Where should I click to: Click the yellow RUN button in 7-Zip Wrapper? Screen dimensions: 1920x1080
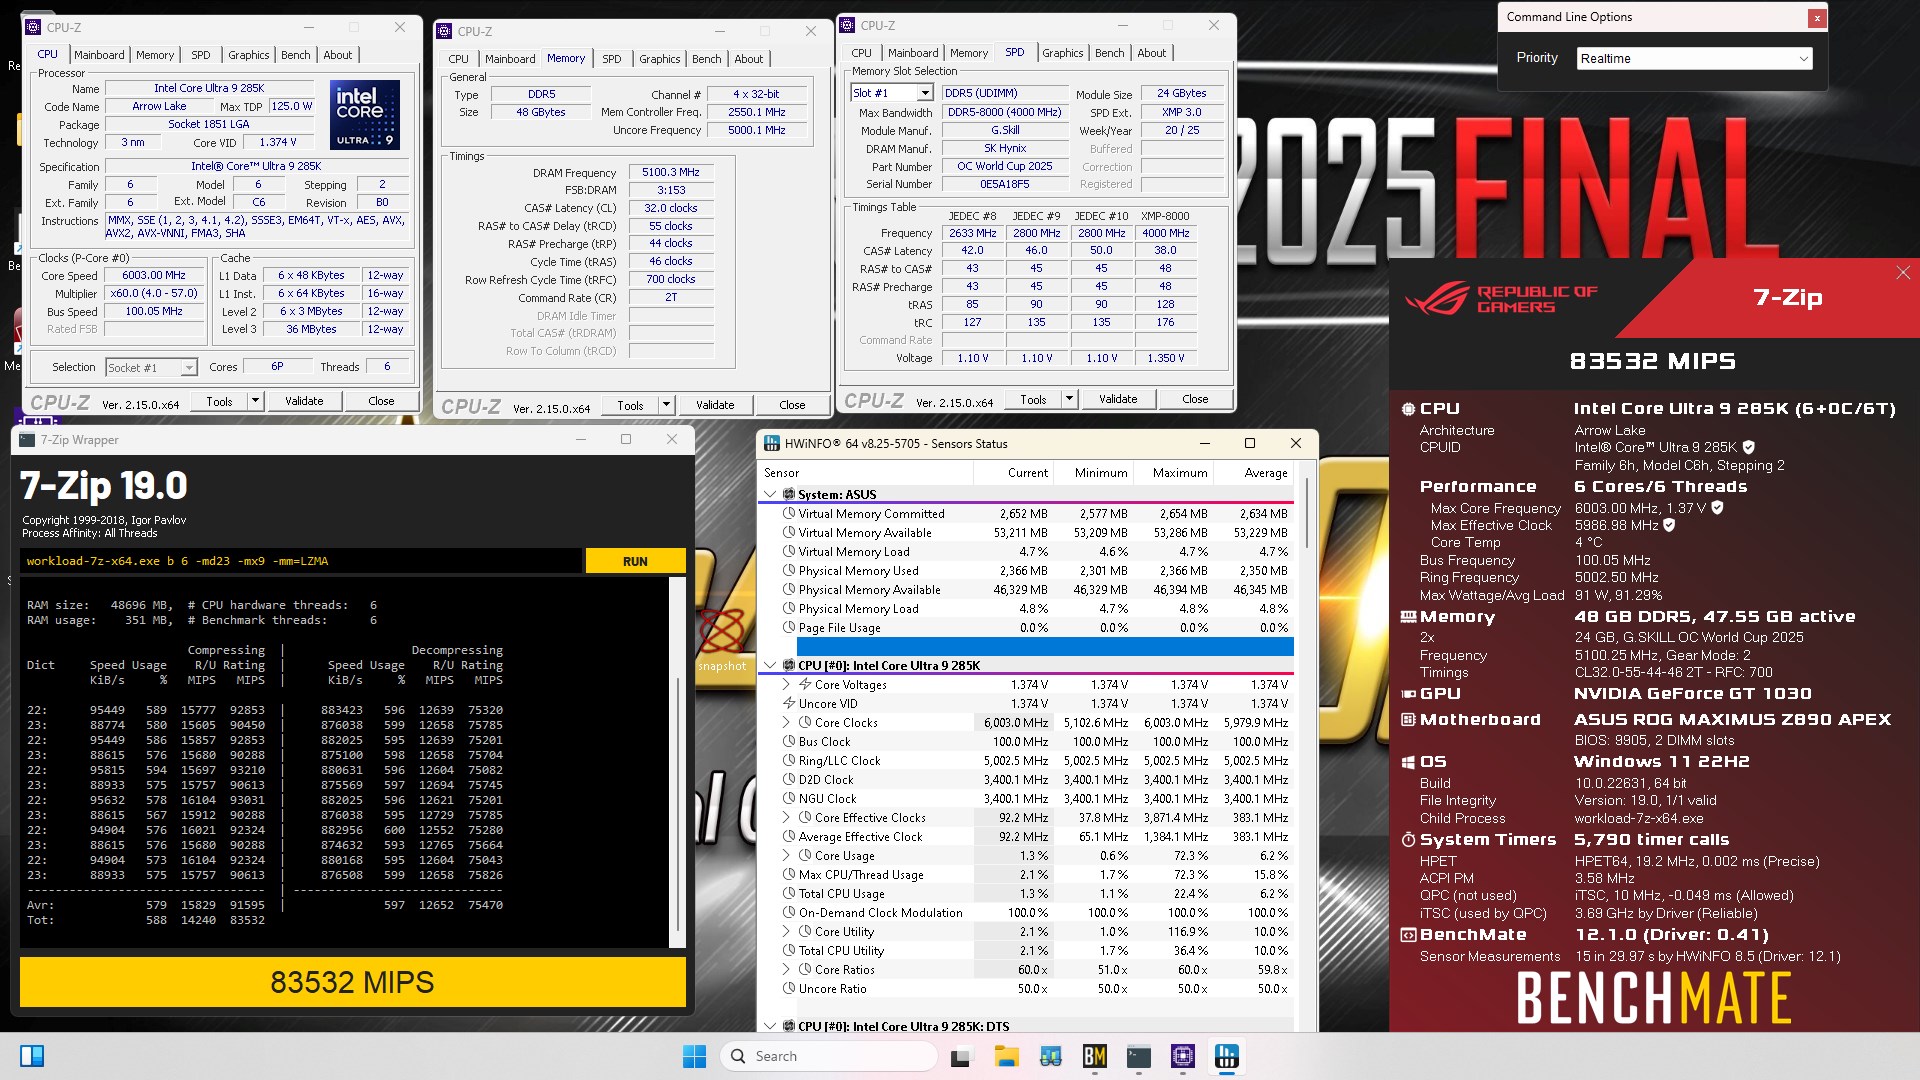[x=635, y=561]
